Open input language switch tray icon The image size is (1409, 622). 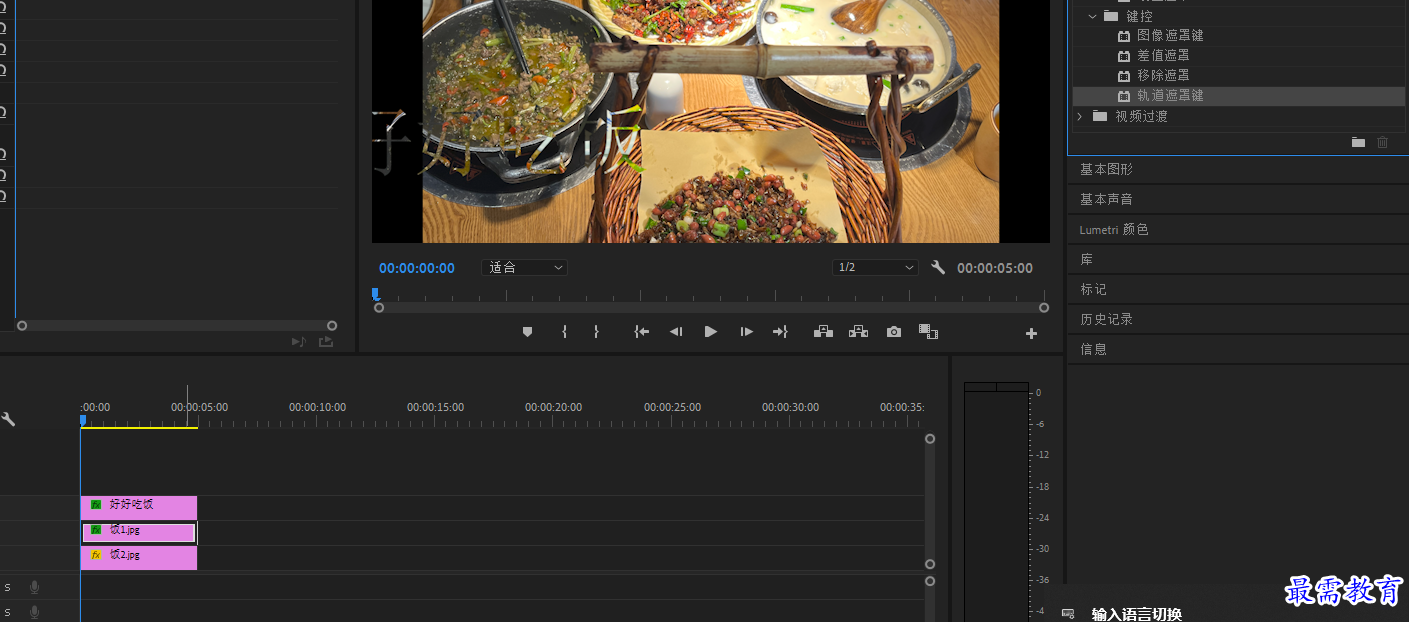pos(1068,614)
